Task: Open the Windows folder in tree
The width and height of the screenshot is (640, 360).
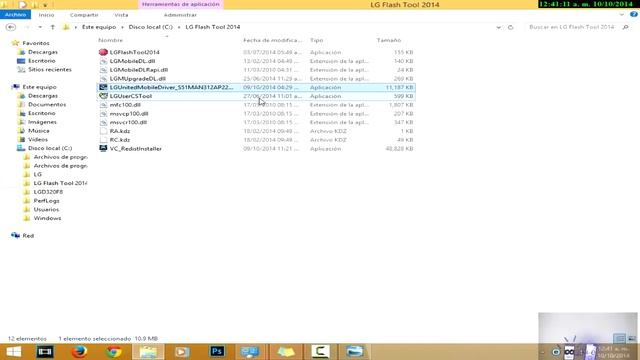Action: tap(47, 218)
